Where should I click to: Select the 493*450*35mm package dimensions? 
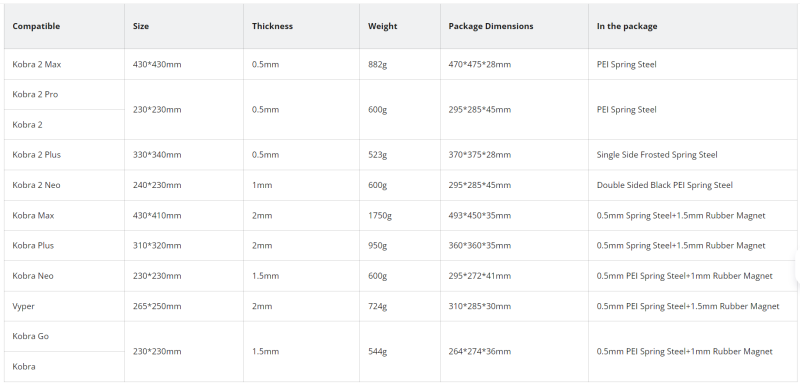tap(480, 215)
